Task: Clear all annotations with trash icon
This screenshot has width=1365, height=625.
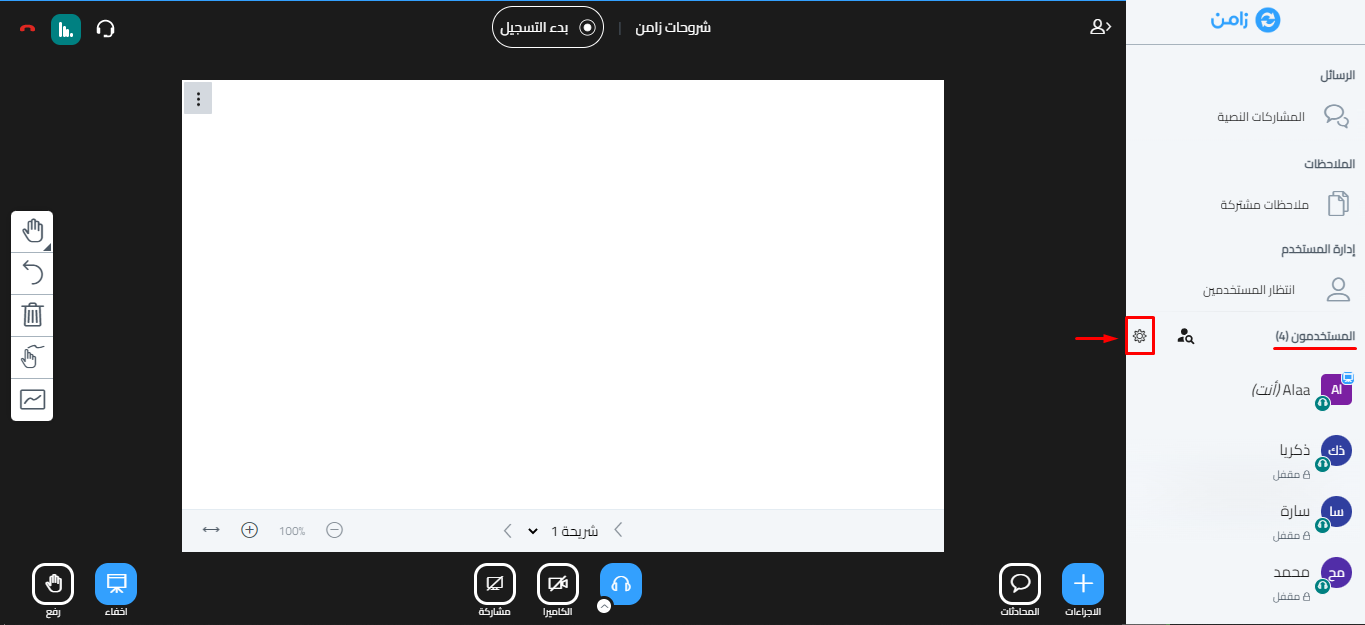Action: tap(32, 316)
